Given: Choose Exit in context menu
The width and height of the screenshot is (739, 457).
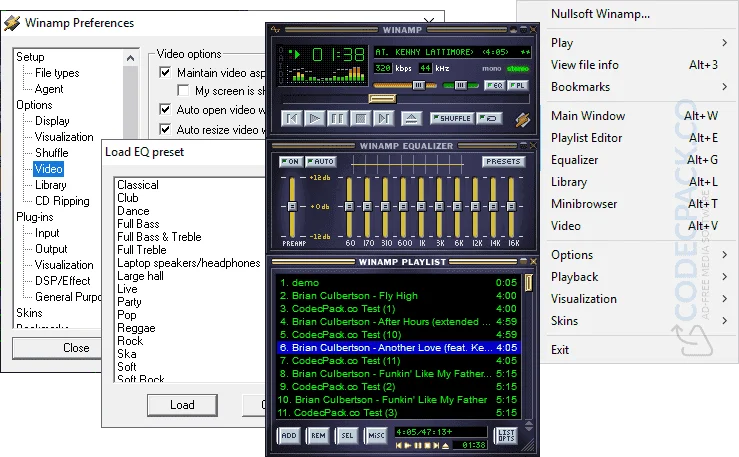Looking at the screenshot, I should (x=639, y=350).
